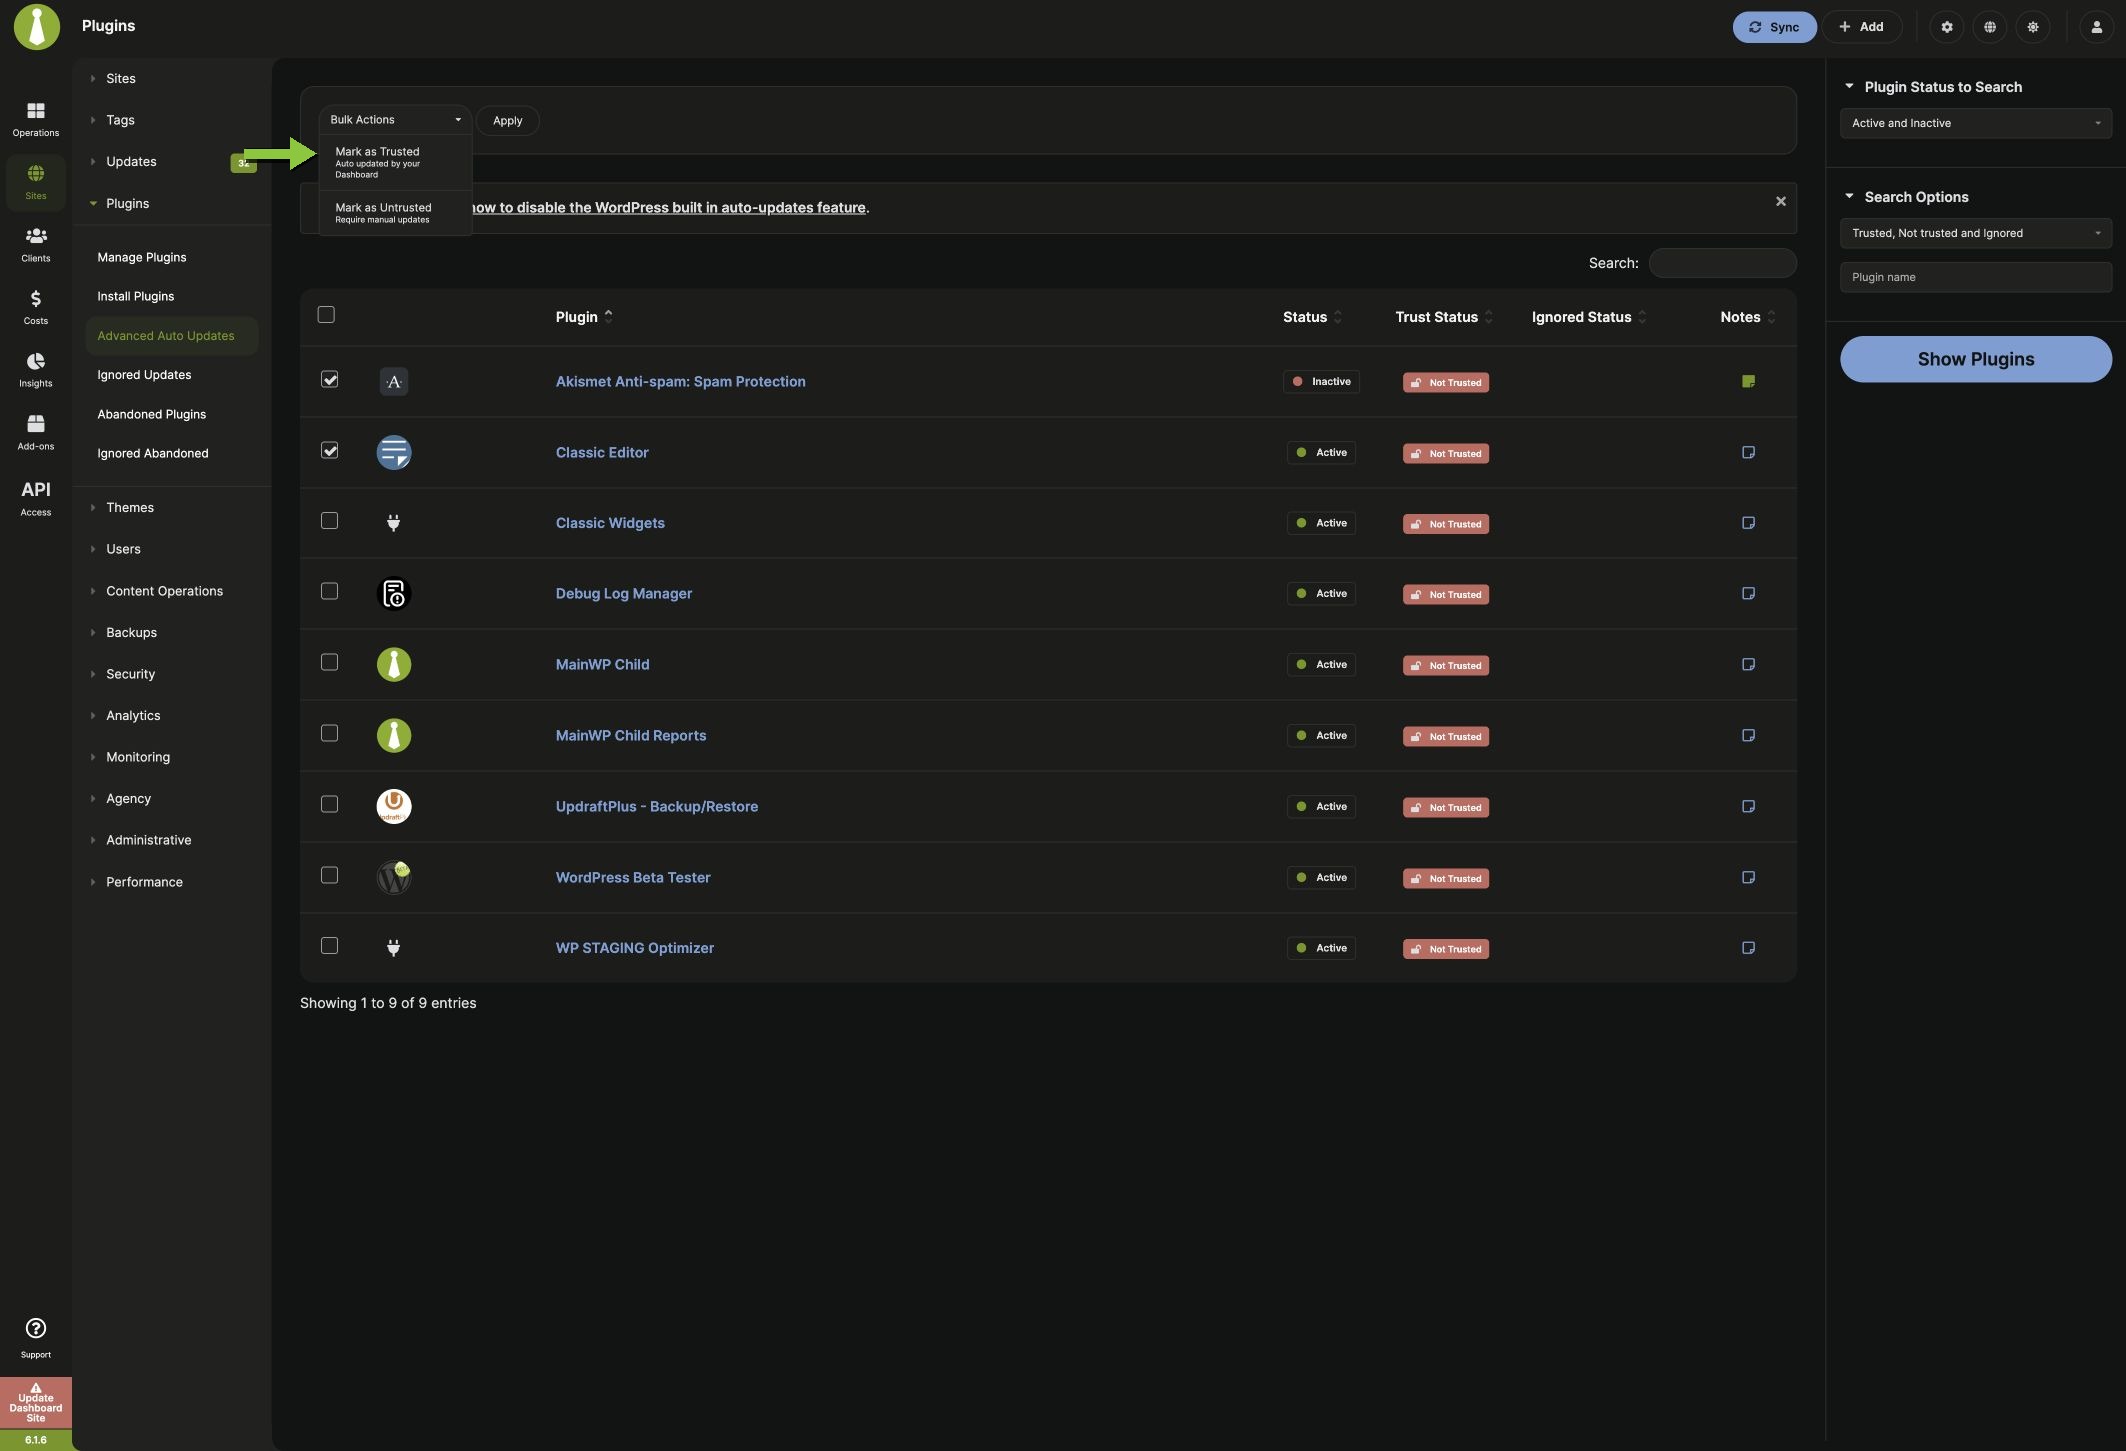2126x1451 pixels.
Task: Sort table by Trust Status column
Action: coord(1444,317)
